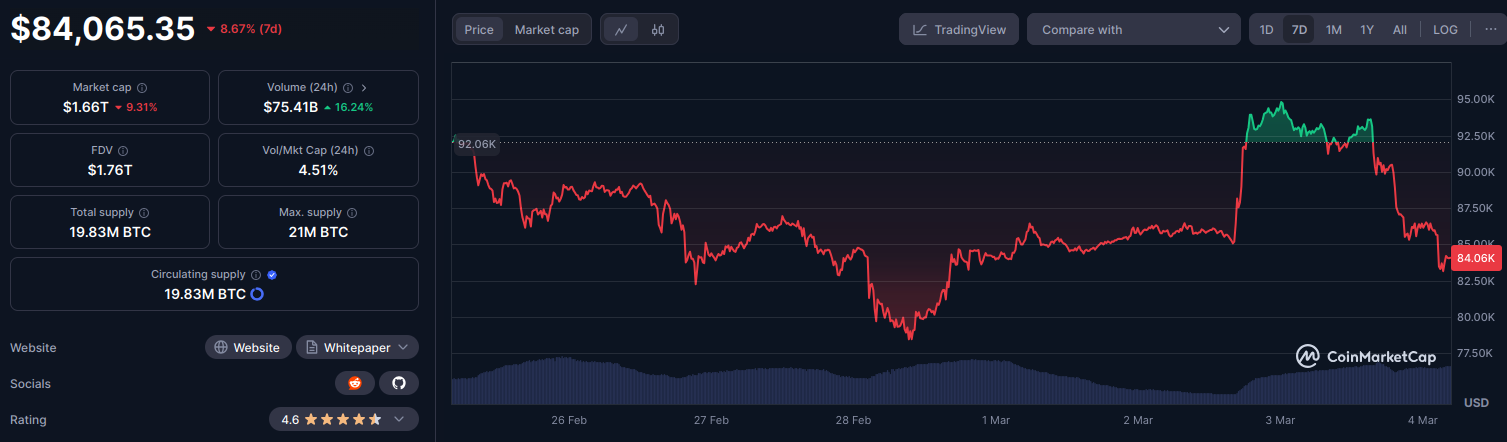Click the Total supply info icon
This screenshot has width=1507, height=442.
click(144, 213)
